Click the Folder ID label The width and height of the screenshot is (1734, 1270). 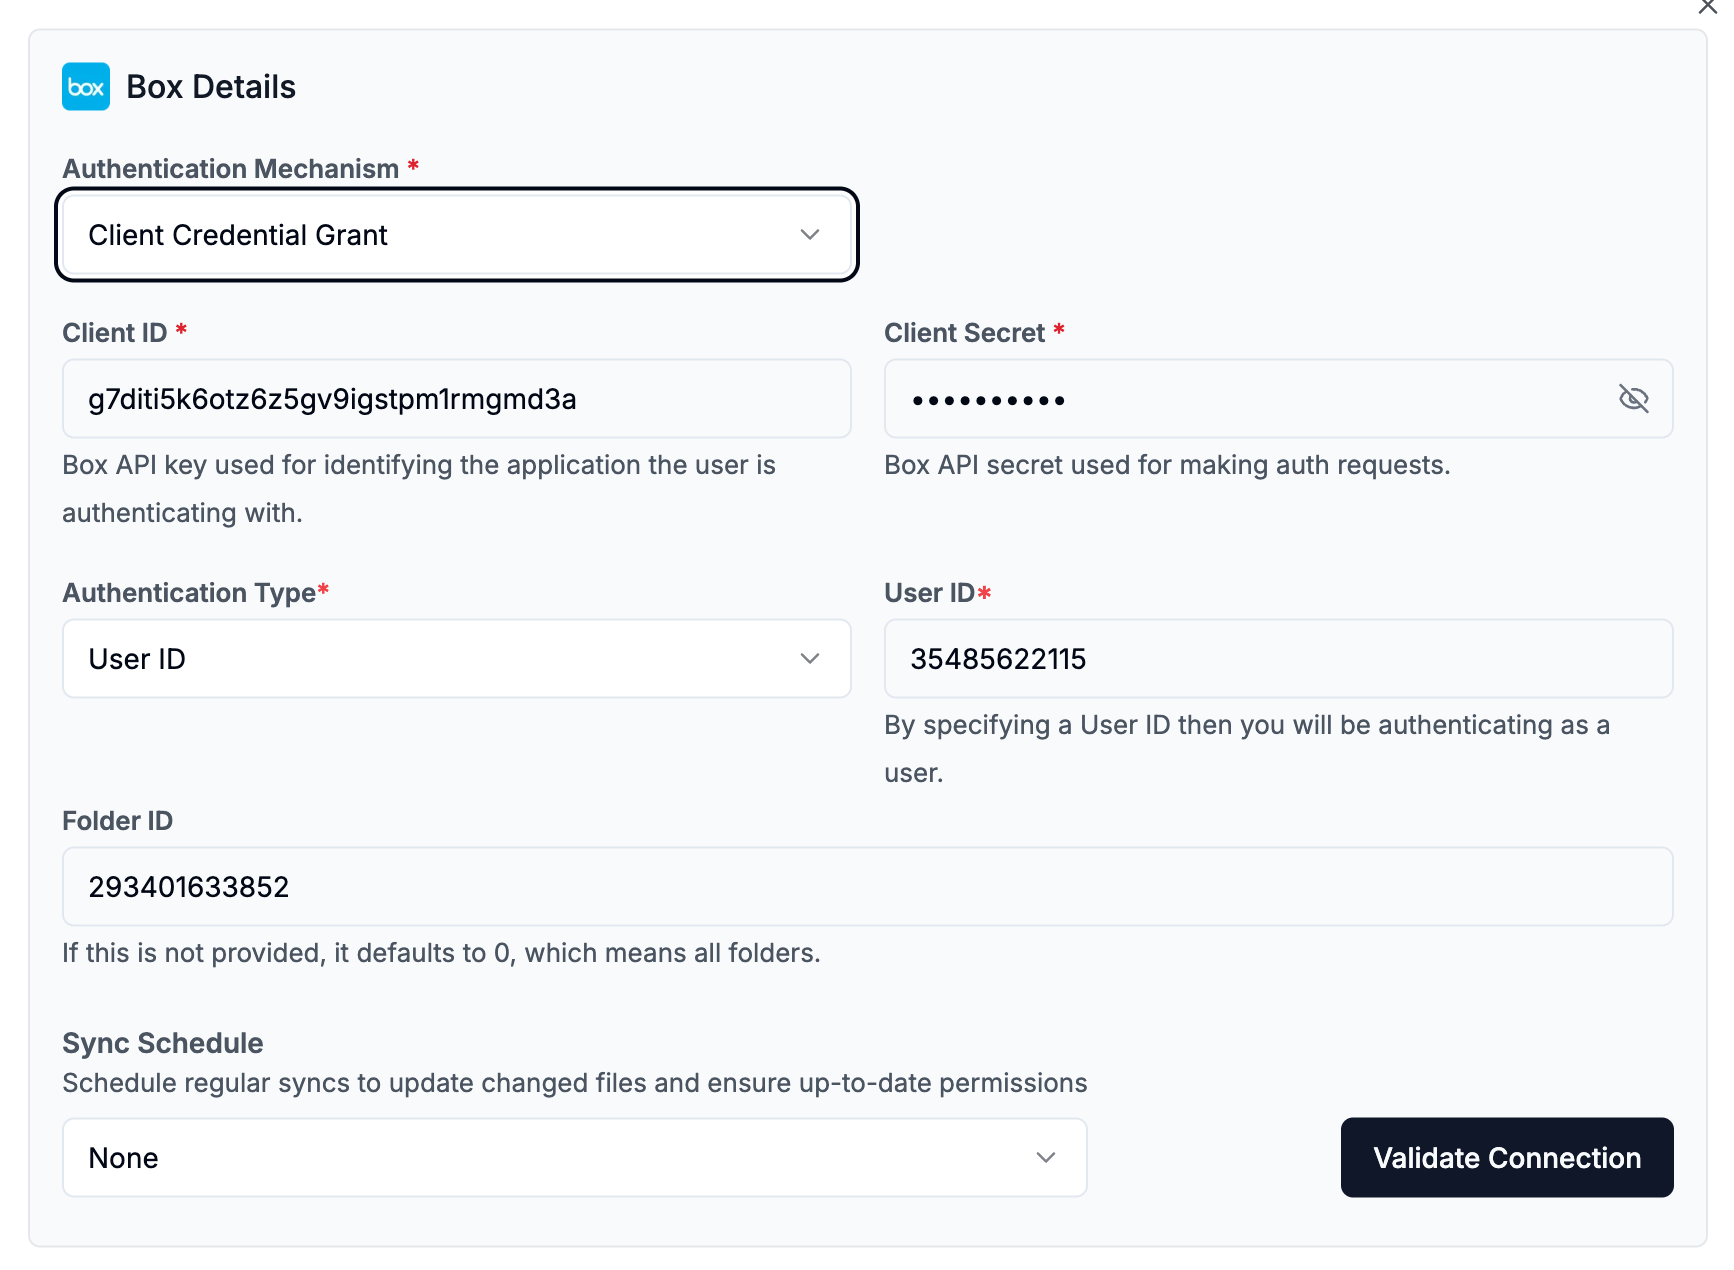pyautogui.click(x=117, y=821)
